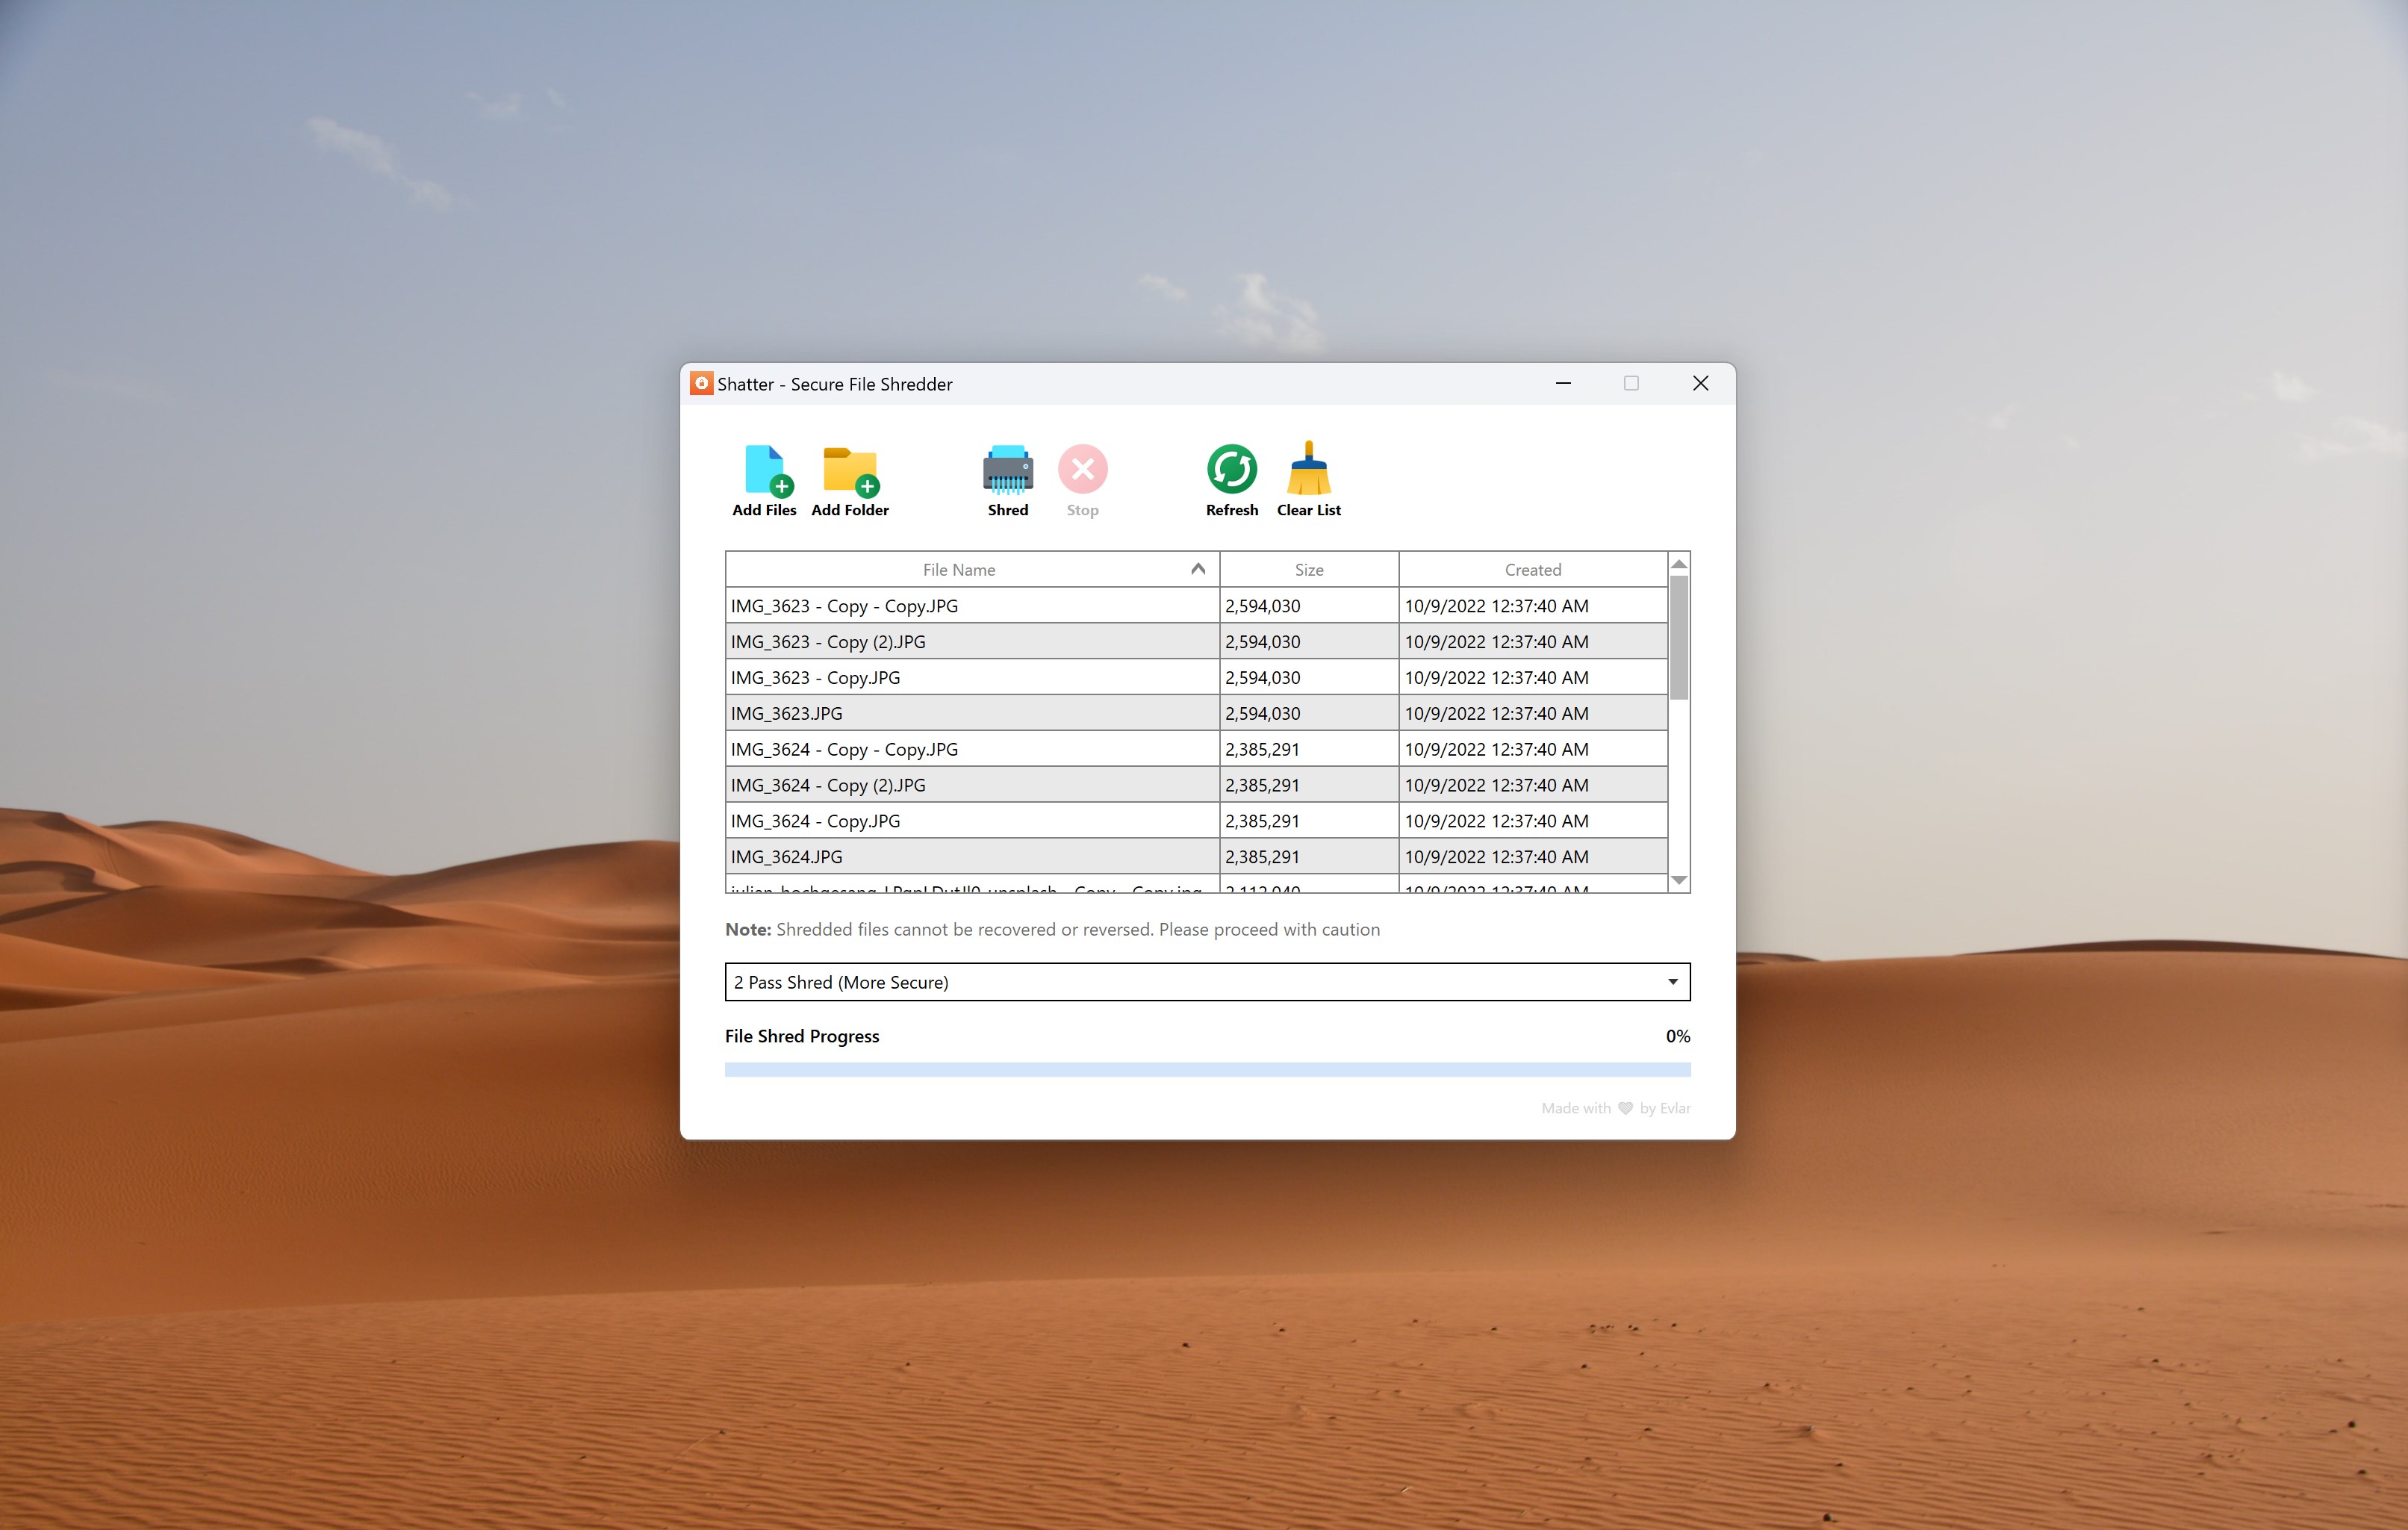This screenshot has height=1530, width=2408.
Task: Click the green Refresh icon
Action: pos(1231,470)
